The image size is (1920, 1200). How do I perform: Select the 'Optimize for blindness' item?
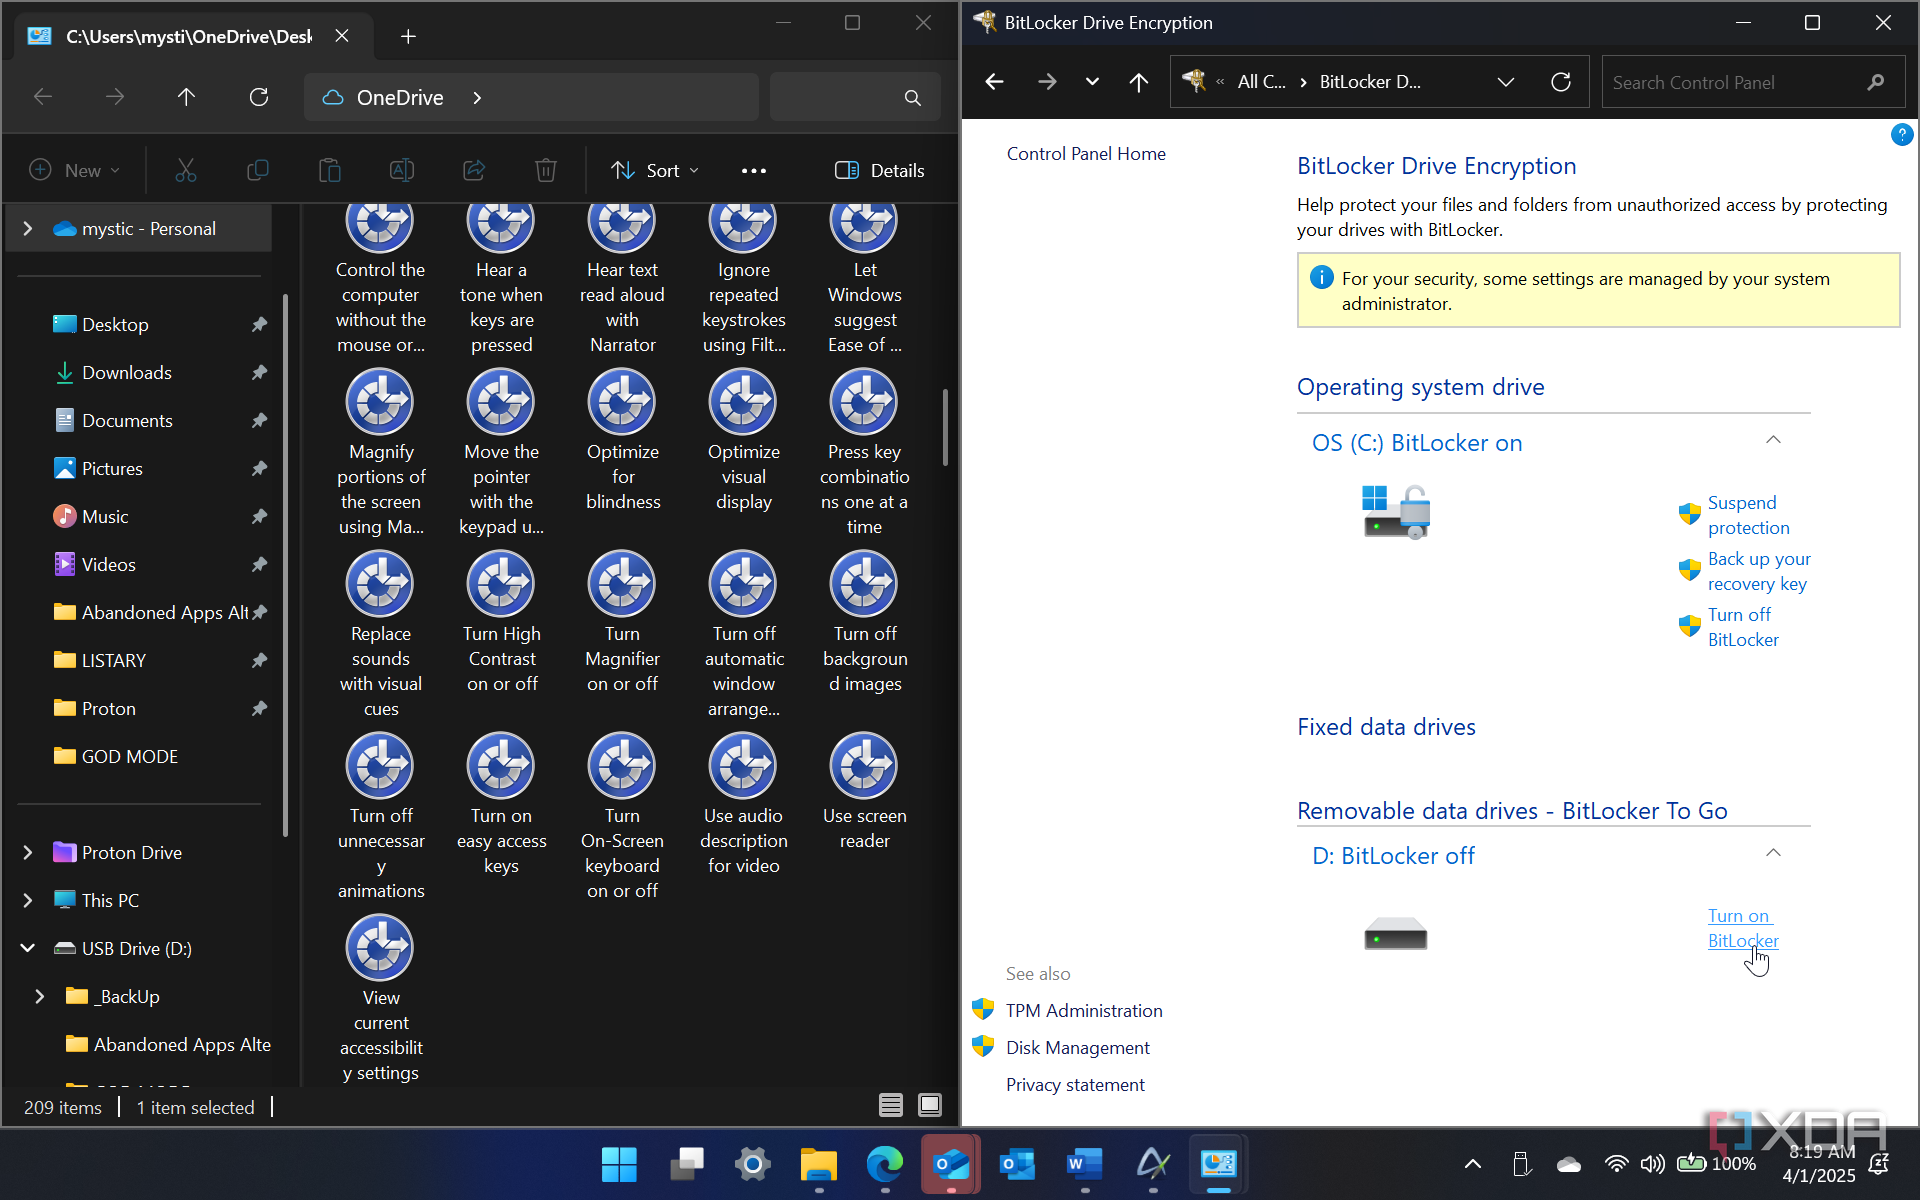tap(623, 441)
